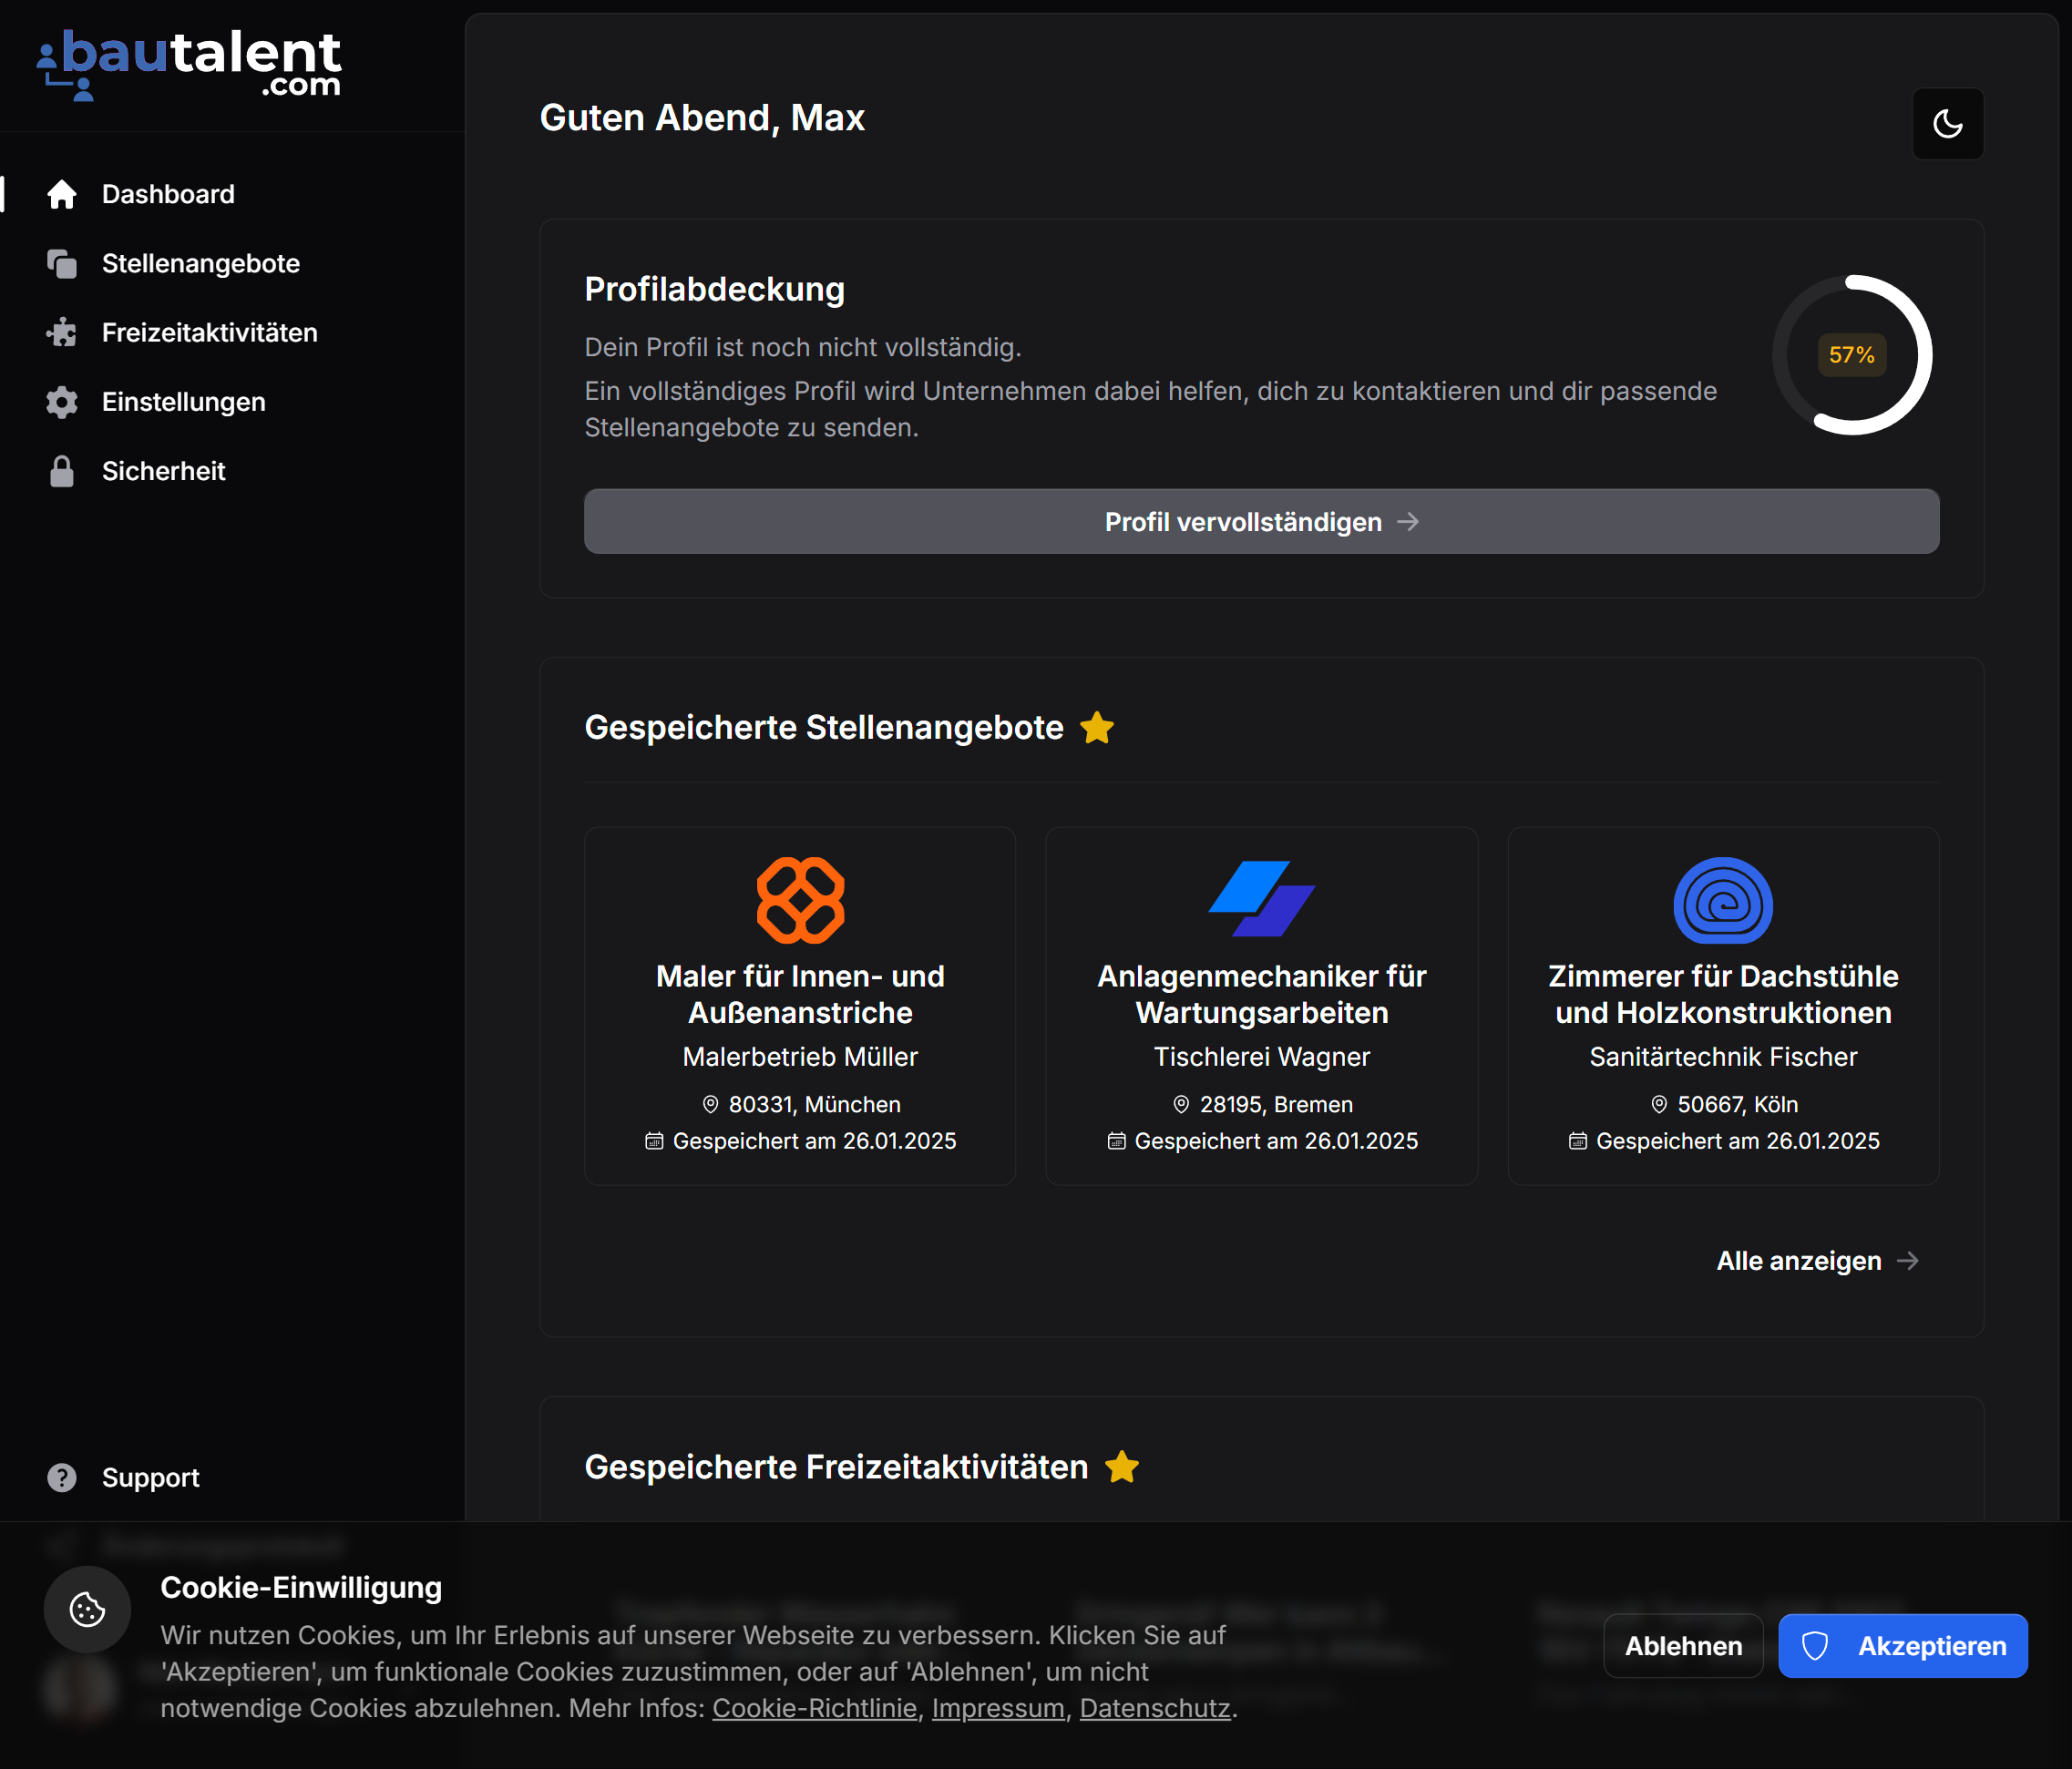This screenshot has height=1769, width=2072.
Task: Open Einstellungen via the gear icon
Action: [x=62, y=402]
